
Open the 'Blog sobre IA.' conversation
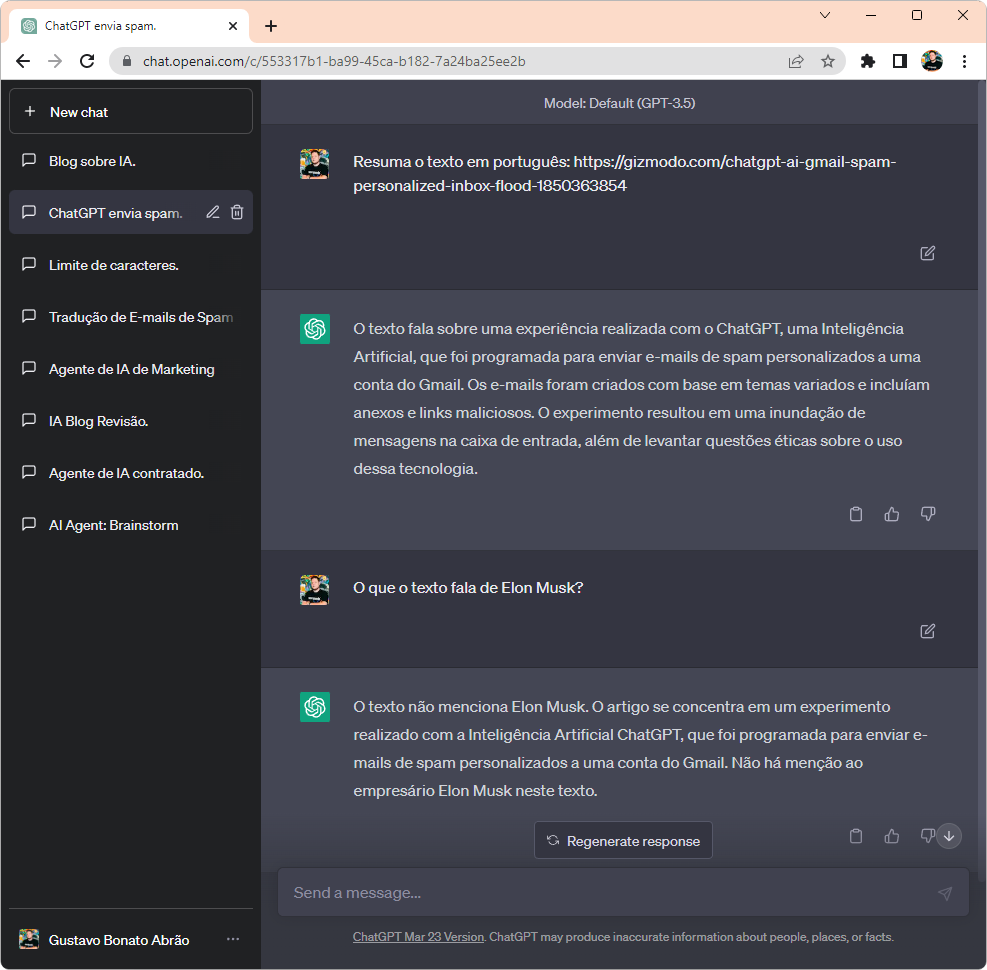[131, 161]
